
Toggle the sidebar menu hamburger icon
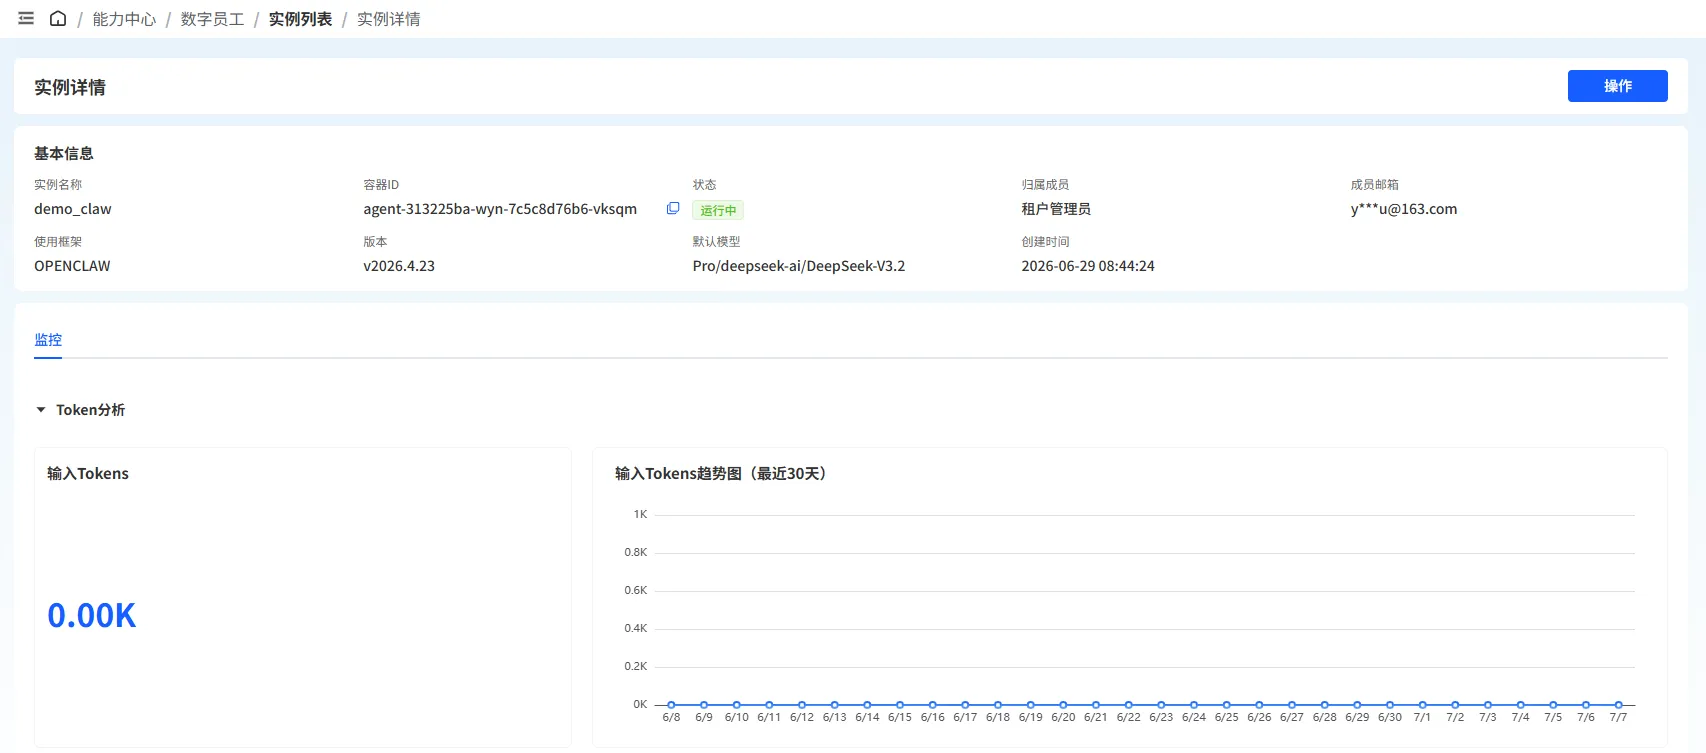tap(26, 18)
